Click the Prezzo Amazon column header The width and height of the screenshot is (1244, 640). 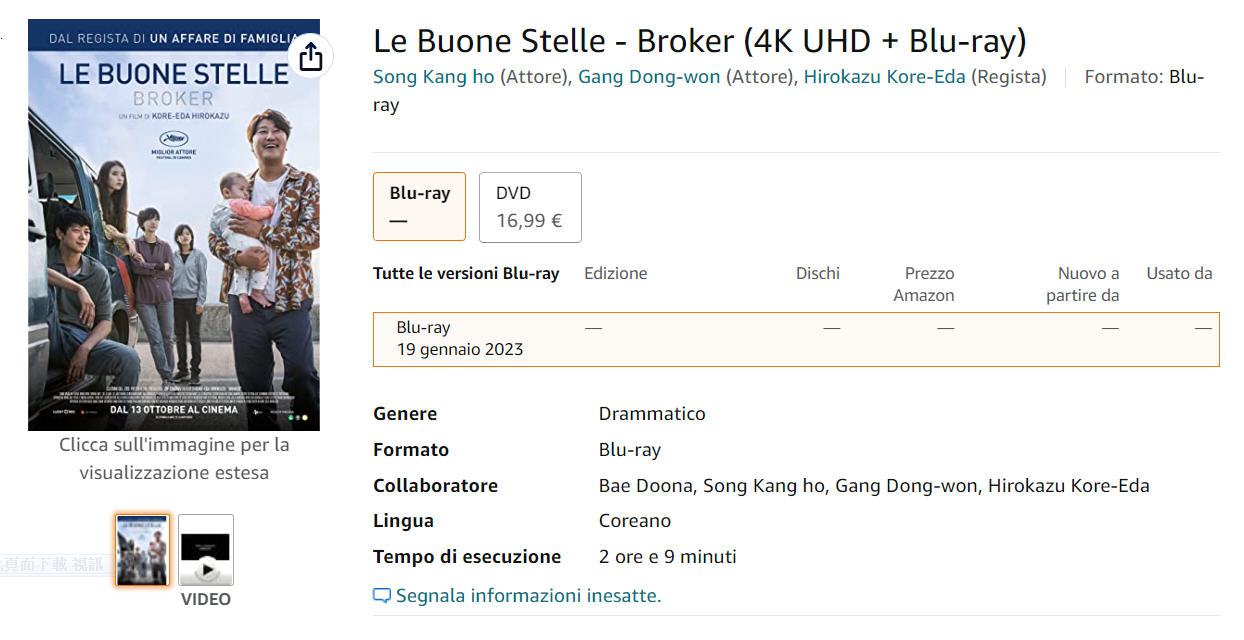[x=924, y=284]
